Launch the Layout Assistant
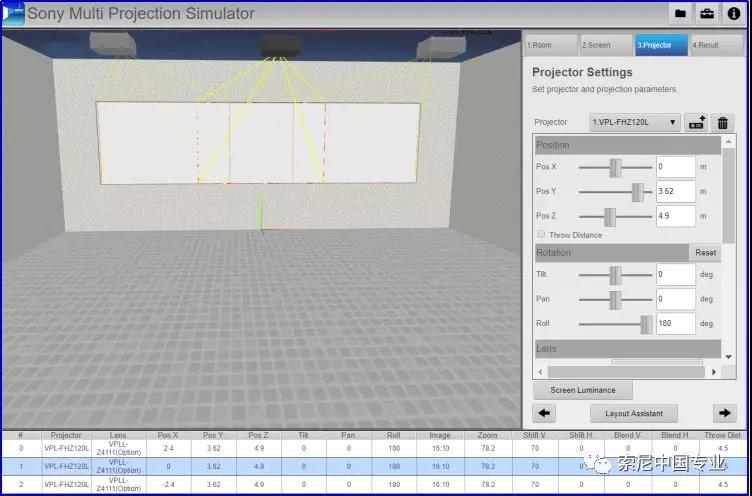Screen dimensions: 752x496 point(634,413)
